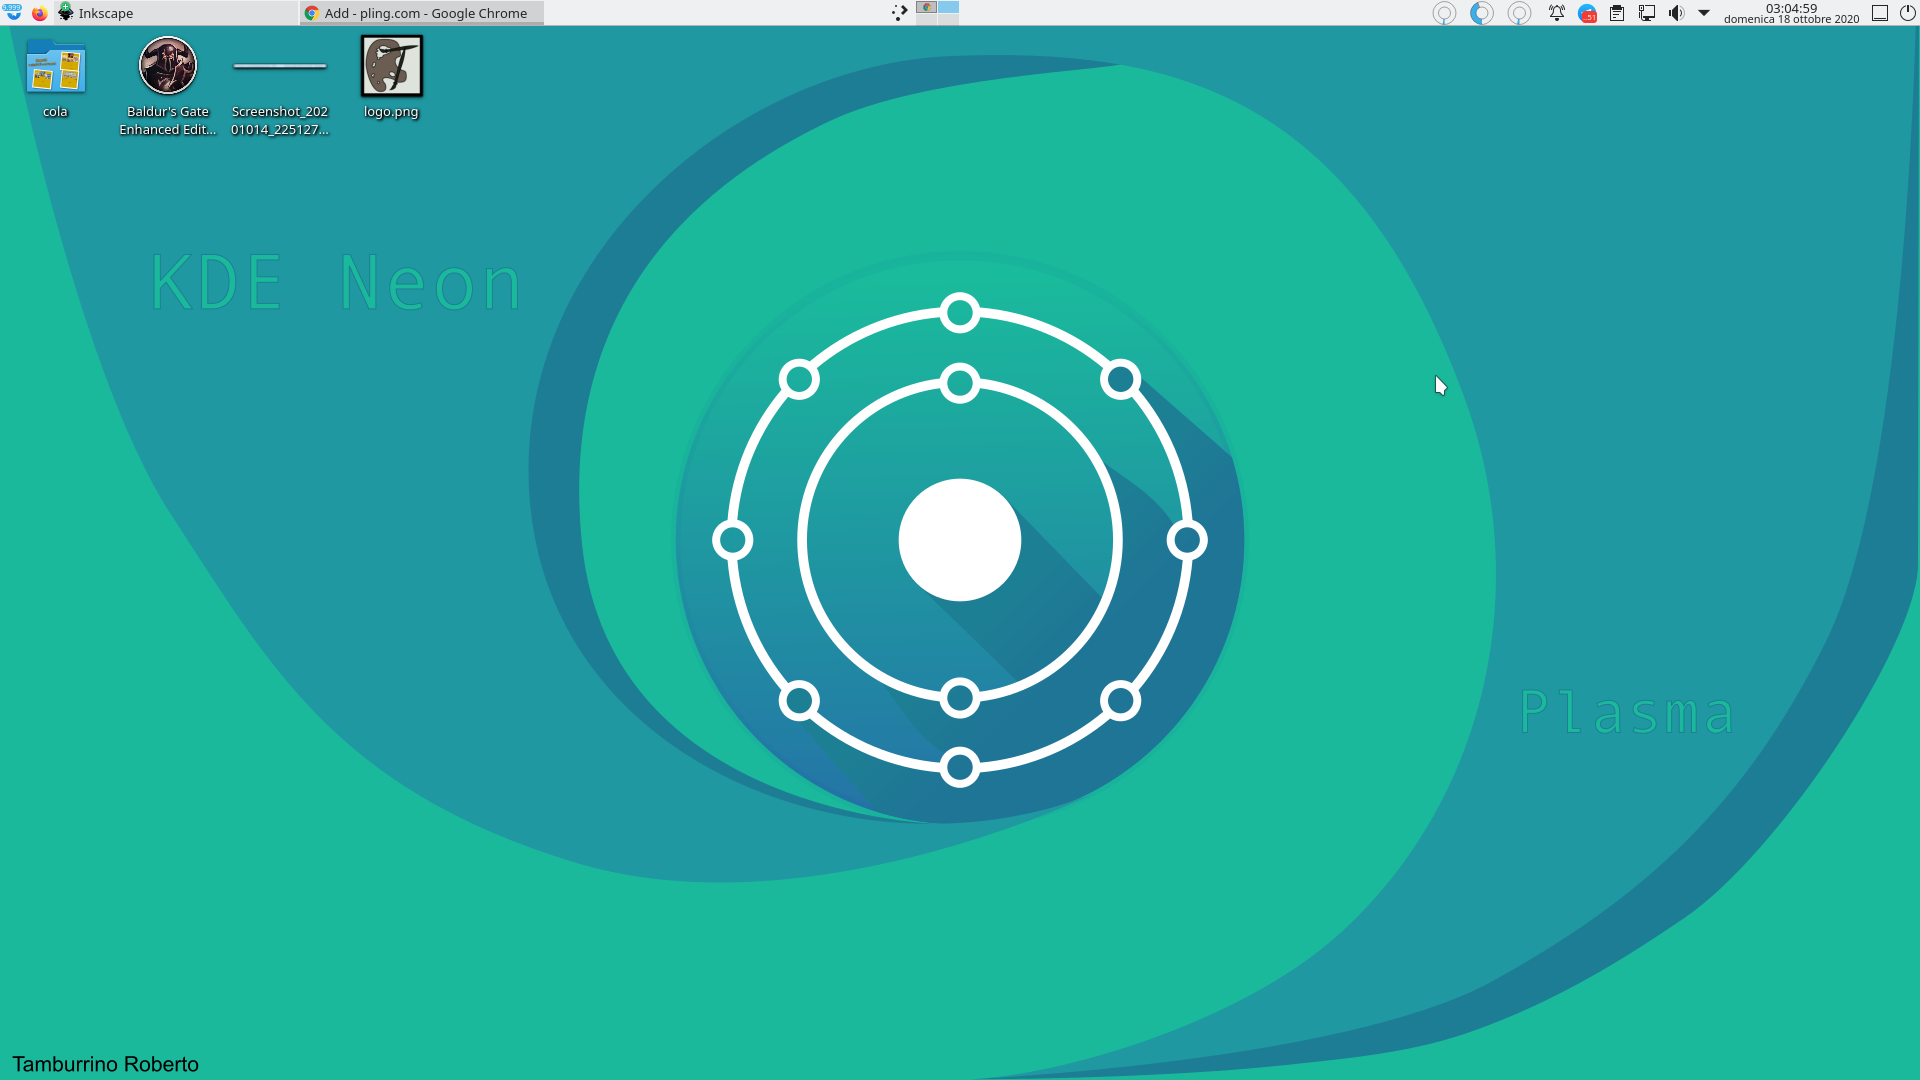Open the audio volume tray icon

1676,13
